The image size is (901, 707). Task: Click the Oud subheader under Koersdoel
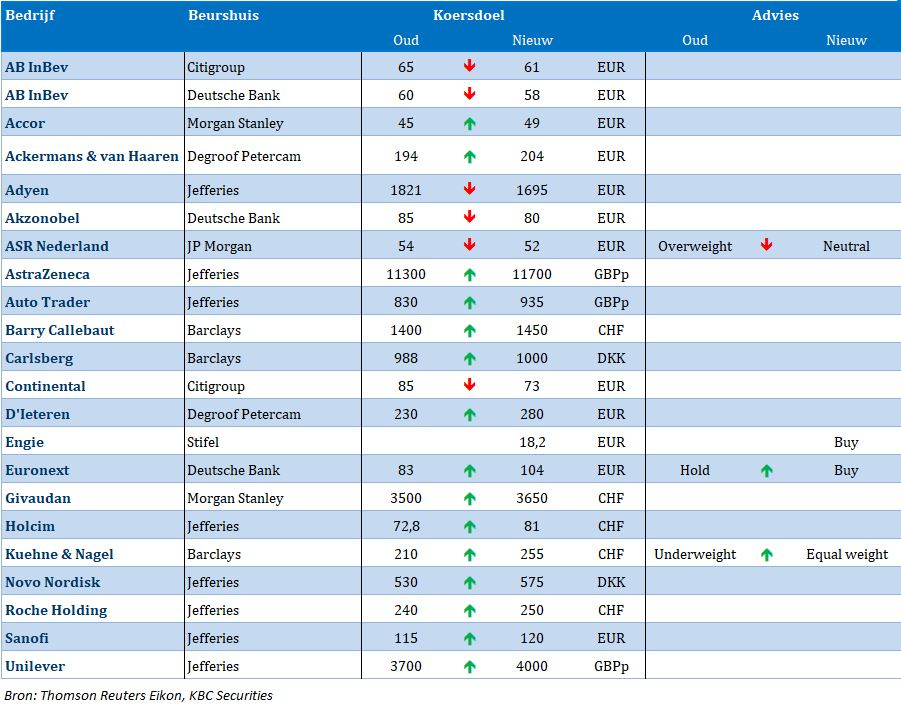[x=406, y=40]
